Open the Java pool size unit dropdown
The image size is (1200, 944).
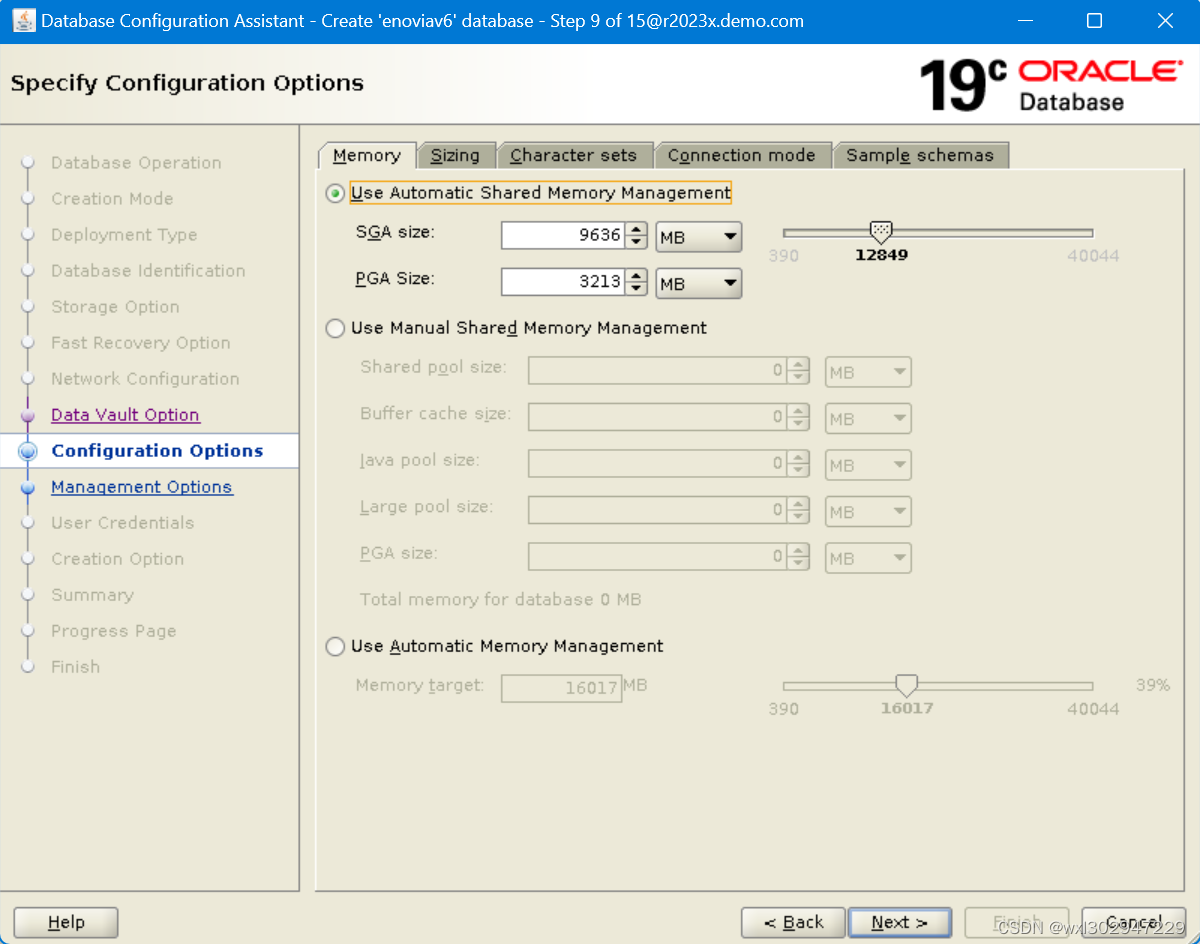[868, 465]
